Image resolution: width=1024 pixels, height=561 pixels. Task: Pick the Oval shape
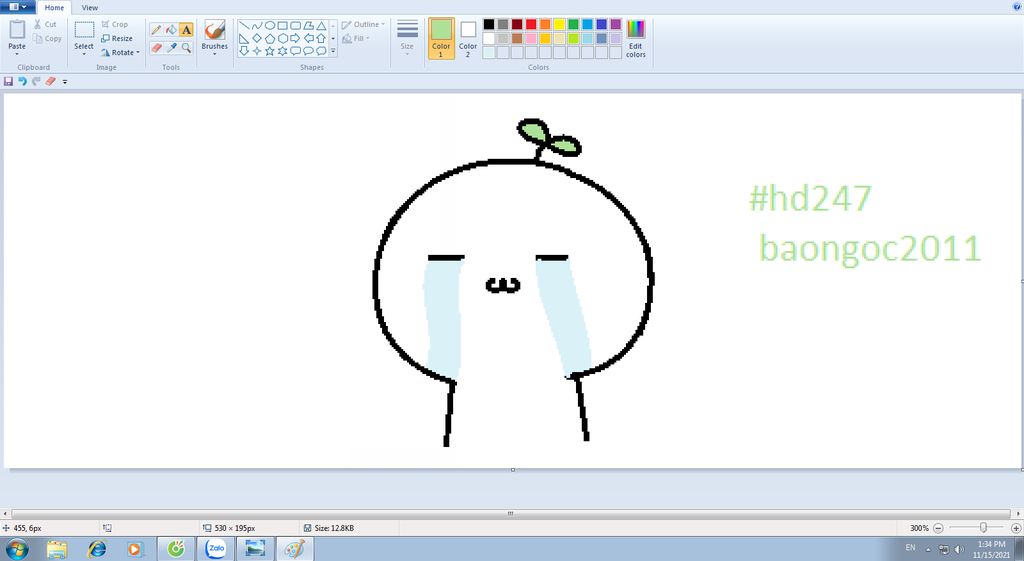coord(270,25)
